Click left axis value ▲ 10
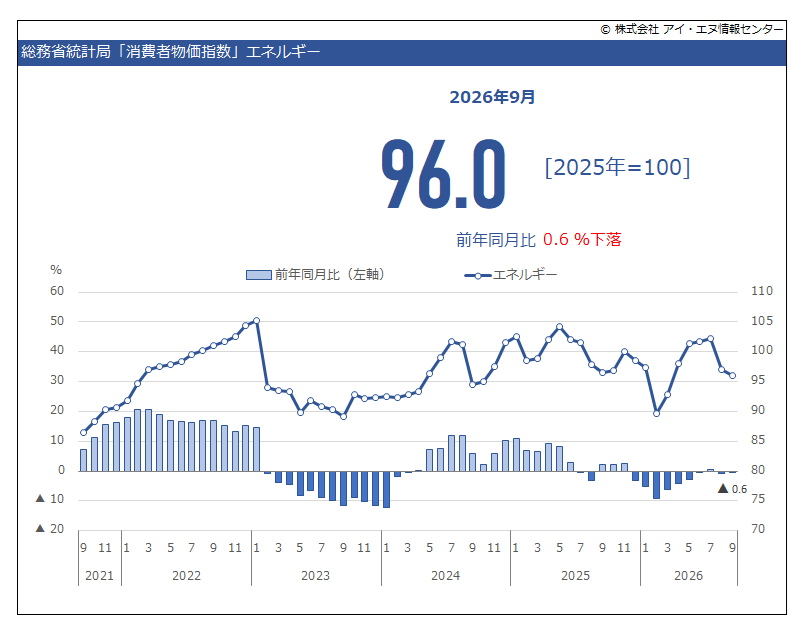The width and height of the screenshot is (804, 635). tap(50, 499)
